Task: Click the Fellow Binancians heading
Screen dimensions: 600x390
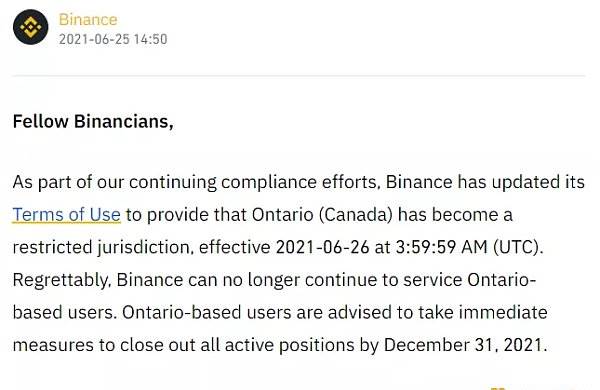Action: tap(93, 122)
